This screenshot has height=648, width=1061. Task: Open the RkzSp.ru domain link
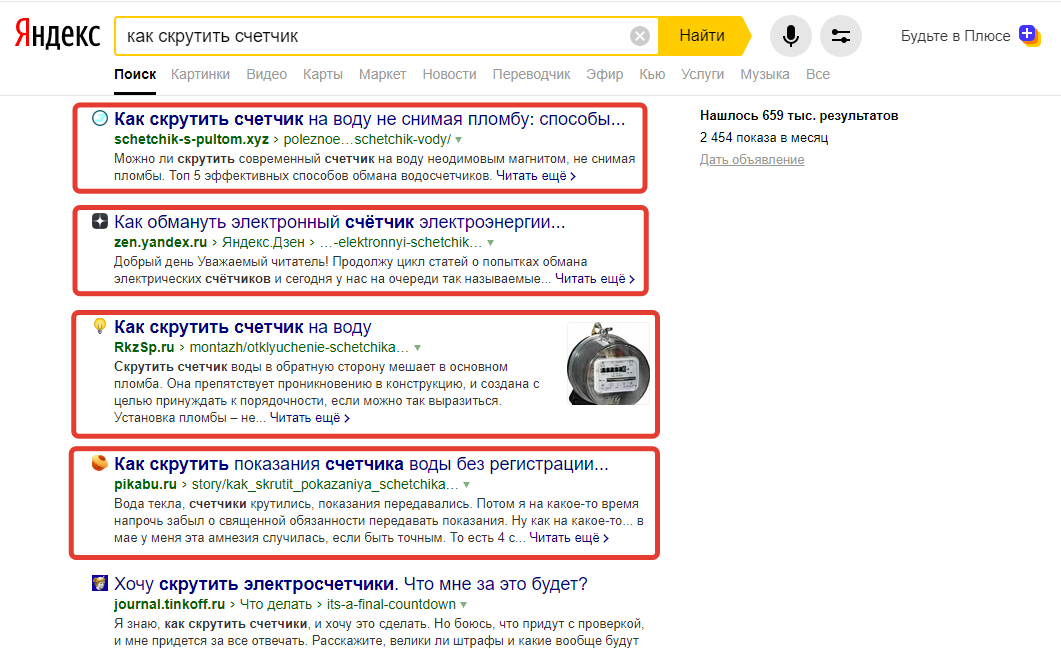coord(144,347)
